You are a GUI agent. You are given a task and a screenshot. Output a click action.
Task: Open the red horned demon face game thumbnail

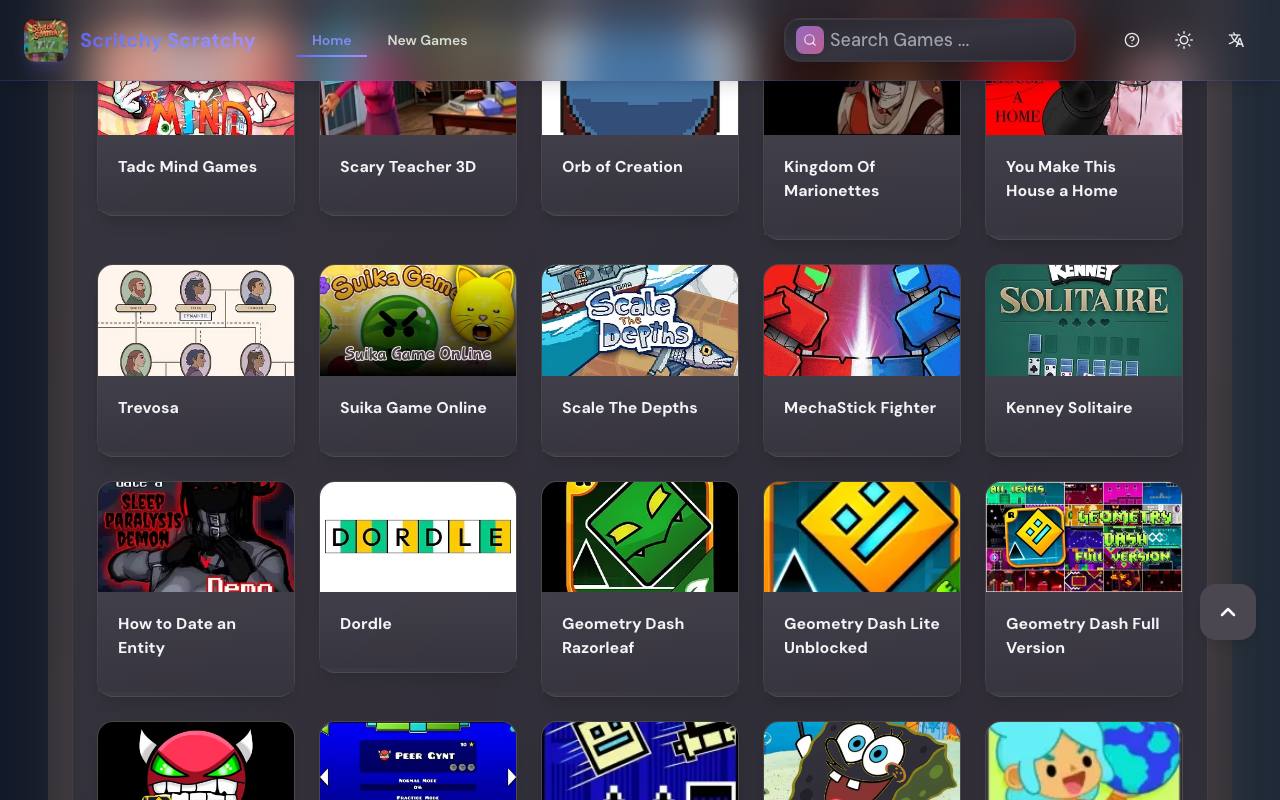pyautogui.click(x=196, y=761)
